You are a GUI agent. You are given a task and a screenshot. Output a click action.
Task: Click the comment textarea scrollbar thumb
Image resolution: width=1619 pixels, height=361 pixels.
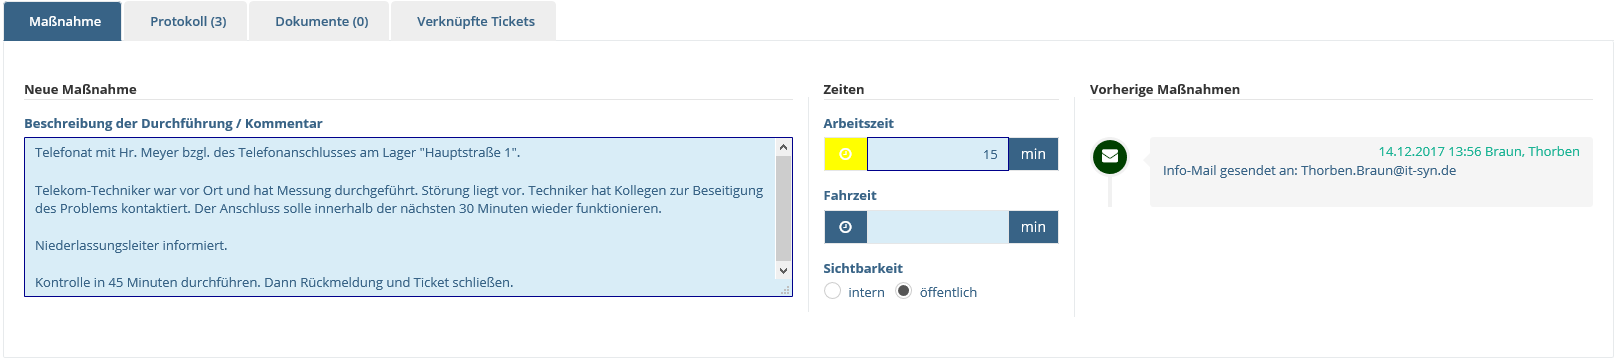pos(783,209)
